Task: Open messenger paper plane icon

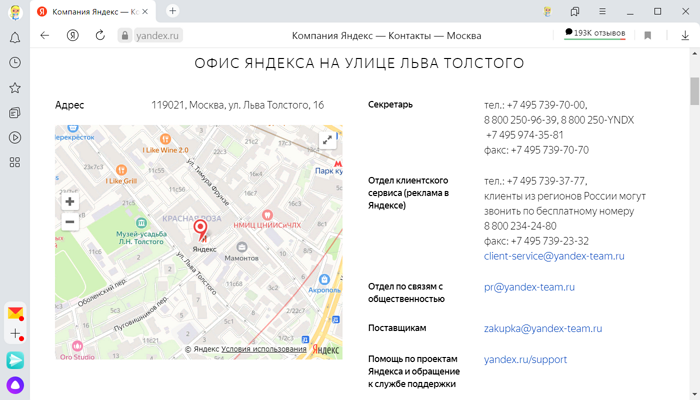Action: tap(15, 360)
